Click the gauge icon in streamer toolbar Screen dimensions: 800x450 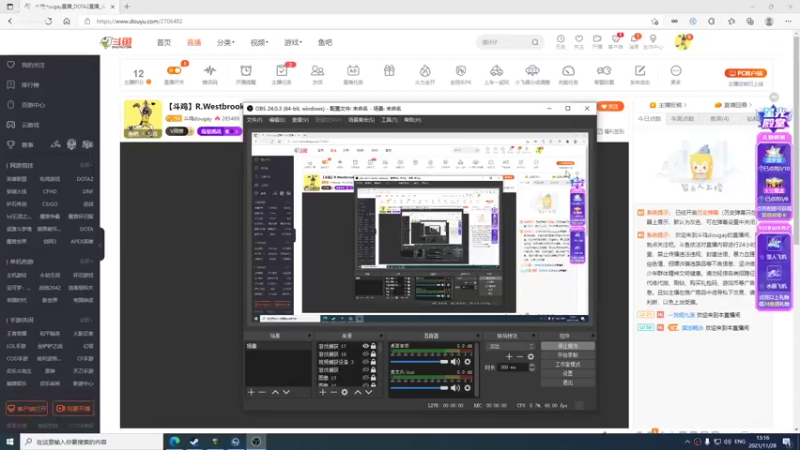(568, 70)
